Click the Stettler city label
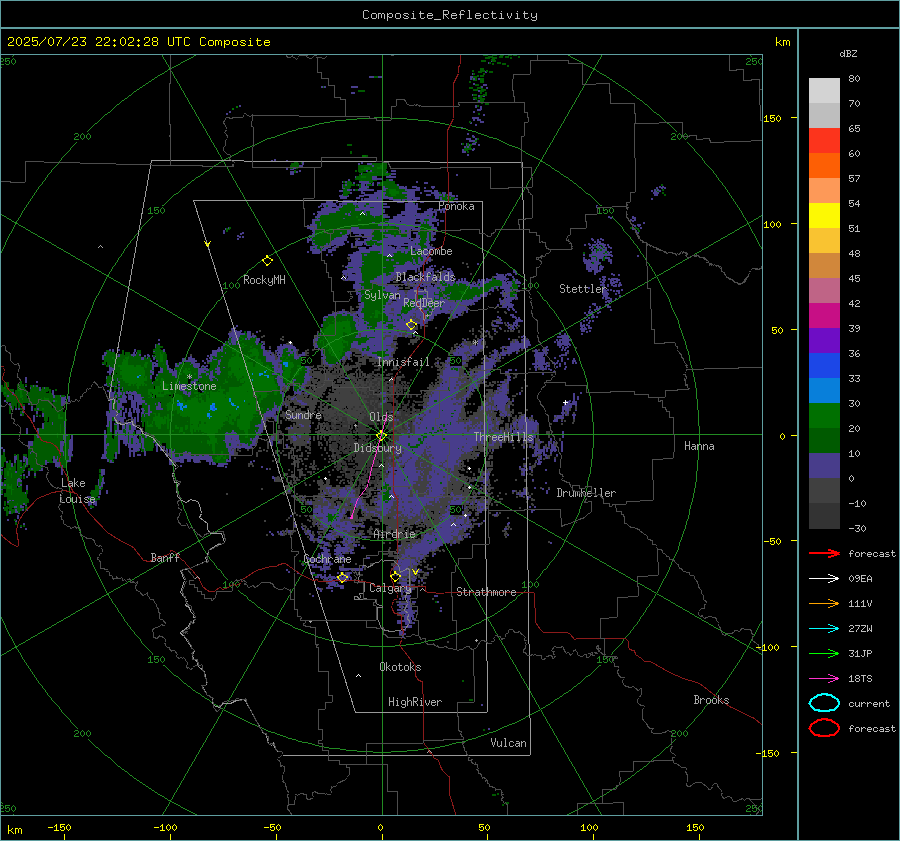 click(583, 289)
